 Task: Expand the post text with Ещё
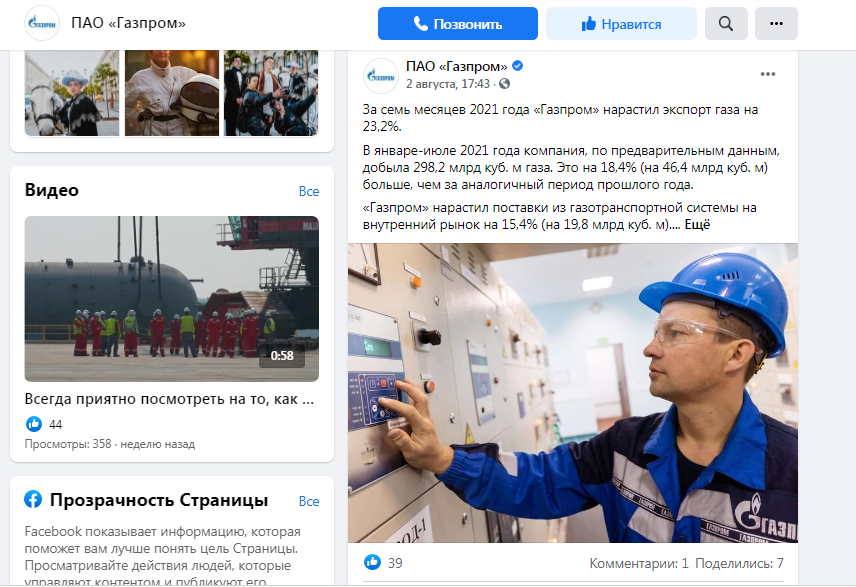(x=697, y=224)
